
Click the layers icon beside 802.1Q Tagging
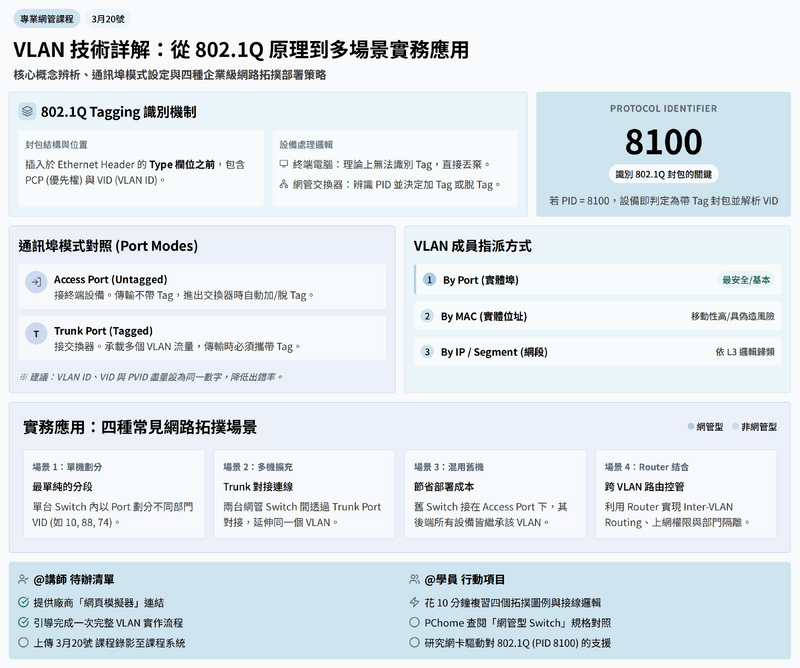coord(28,112)
